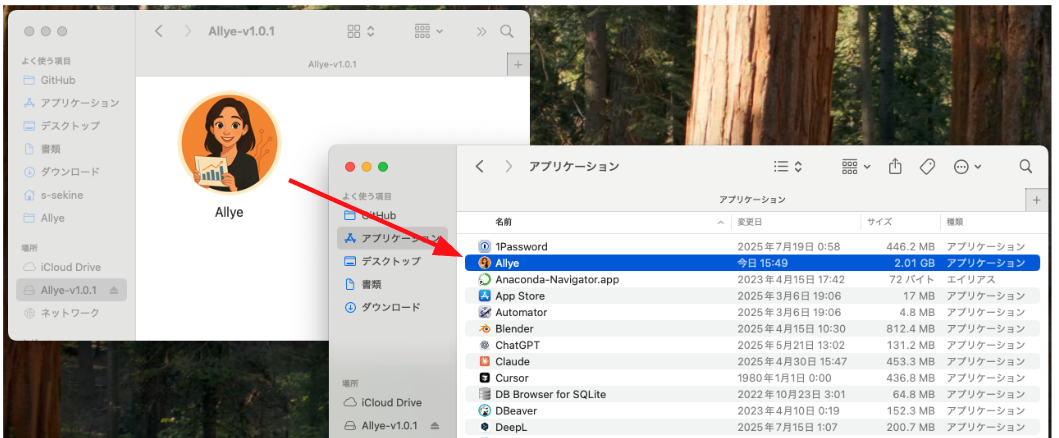The image size is (1059, 438).
Task: Search in the Allye-v1.0.1 window
Action: 507,31
